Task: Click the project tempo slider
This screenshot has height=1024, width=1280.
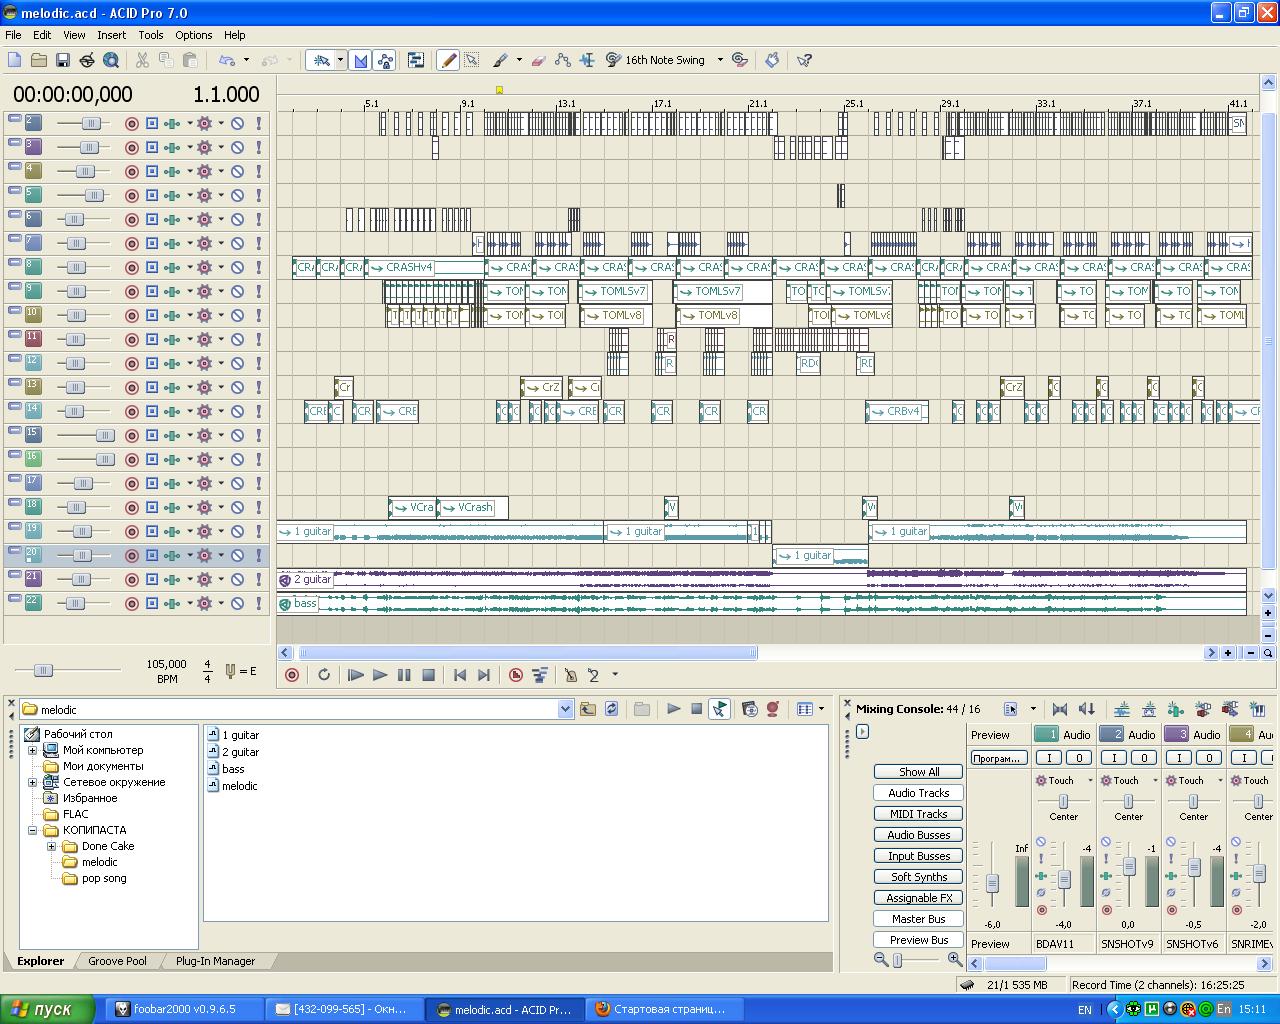Action: click(x=43, y=670)
